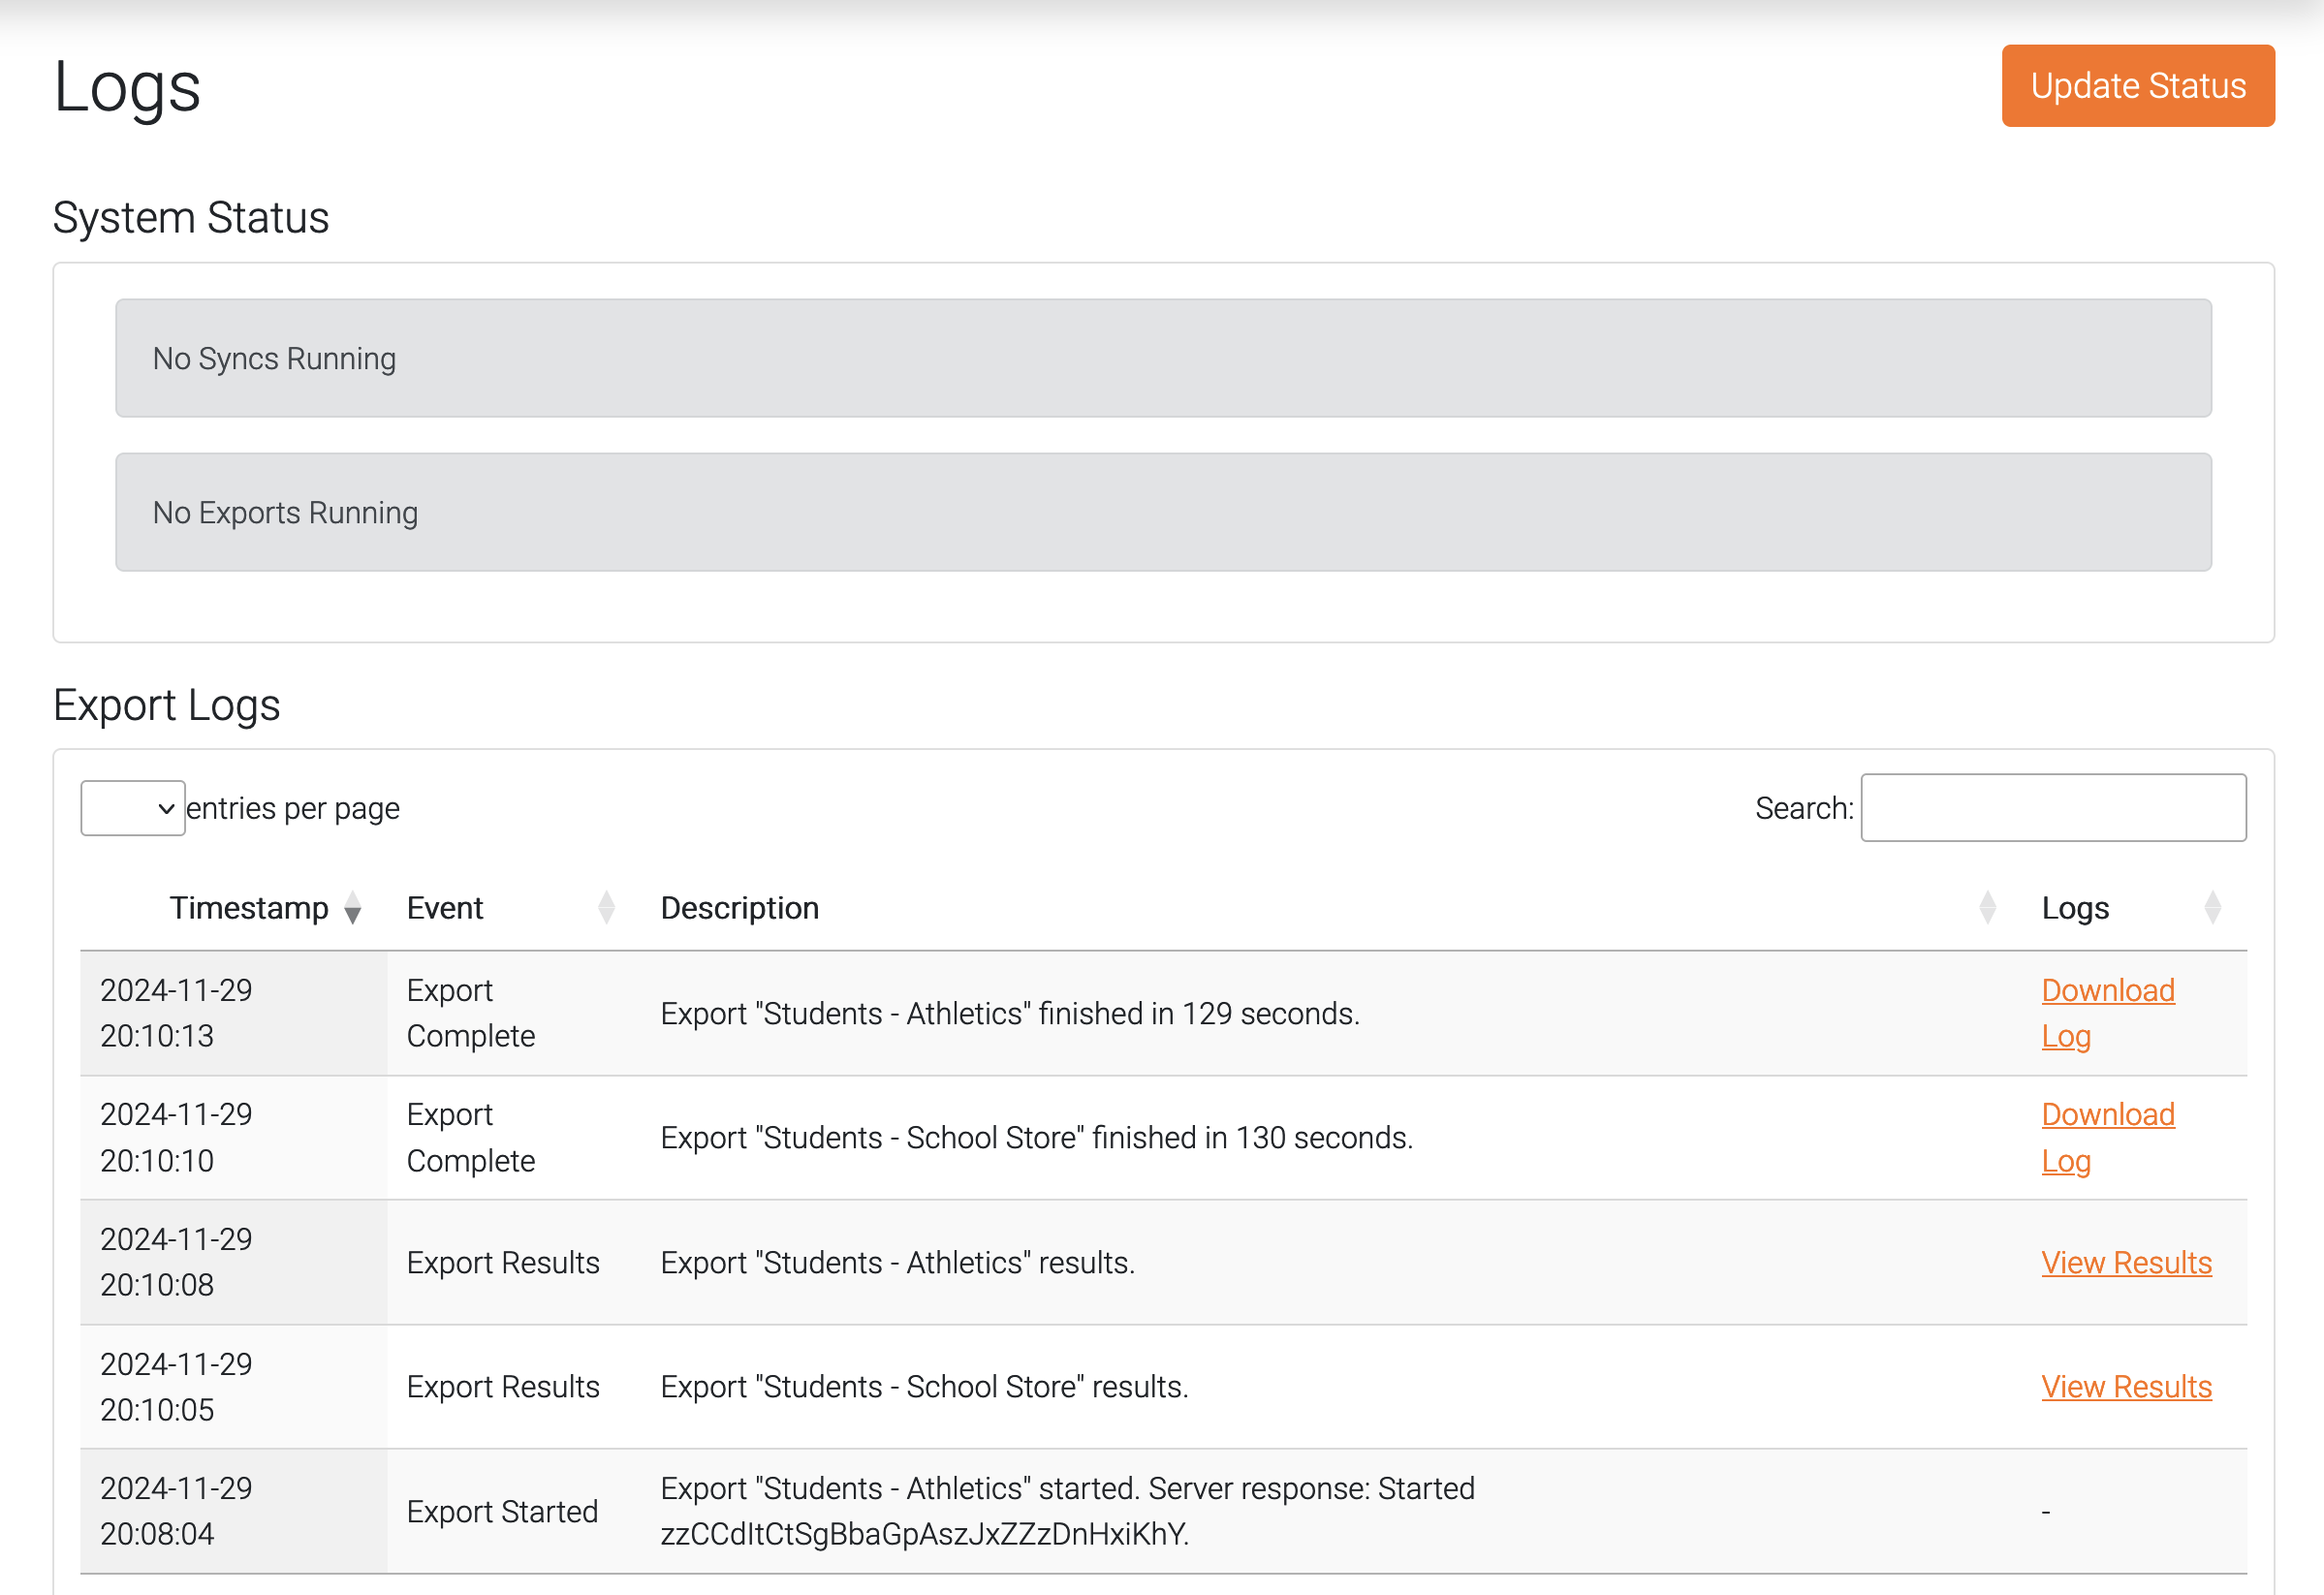Click 'Students - Athletics finished in 129 seconds' description

tap(1010, 1014)
